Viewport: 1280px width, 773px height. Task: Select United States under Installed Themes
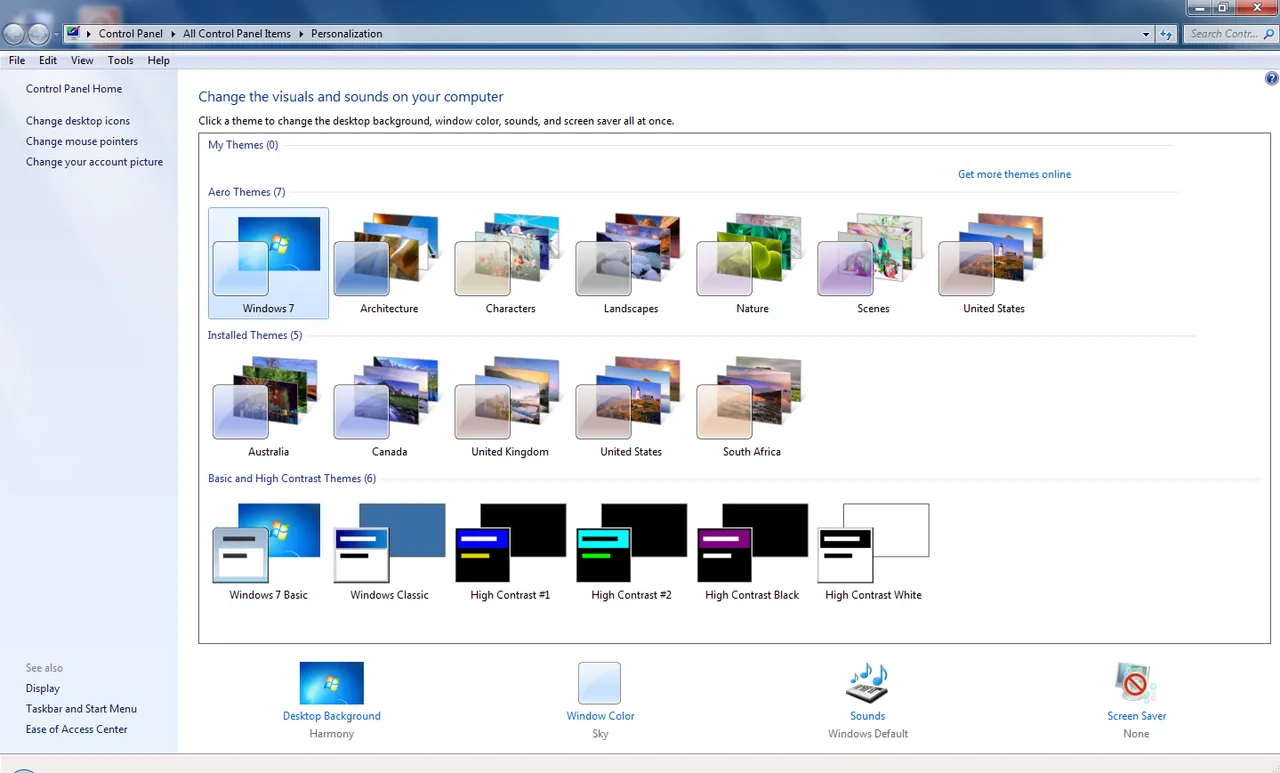[x=631, y=406]
